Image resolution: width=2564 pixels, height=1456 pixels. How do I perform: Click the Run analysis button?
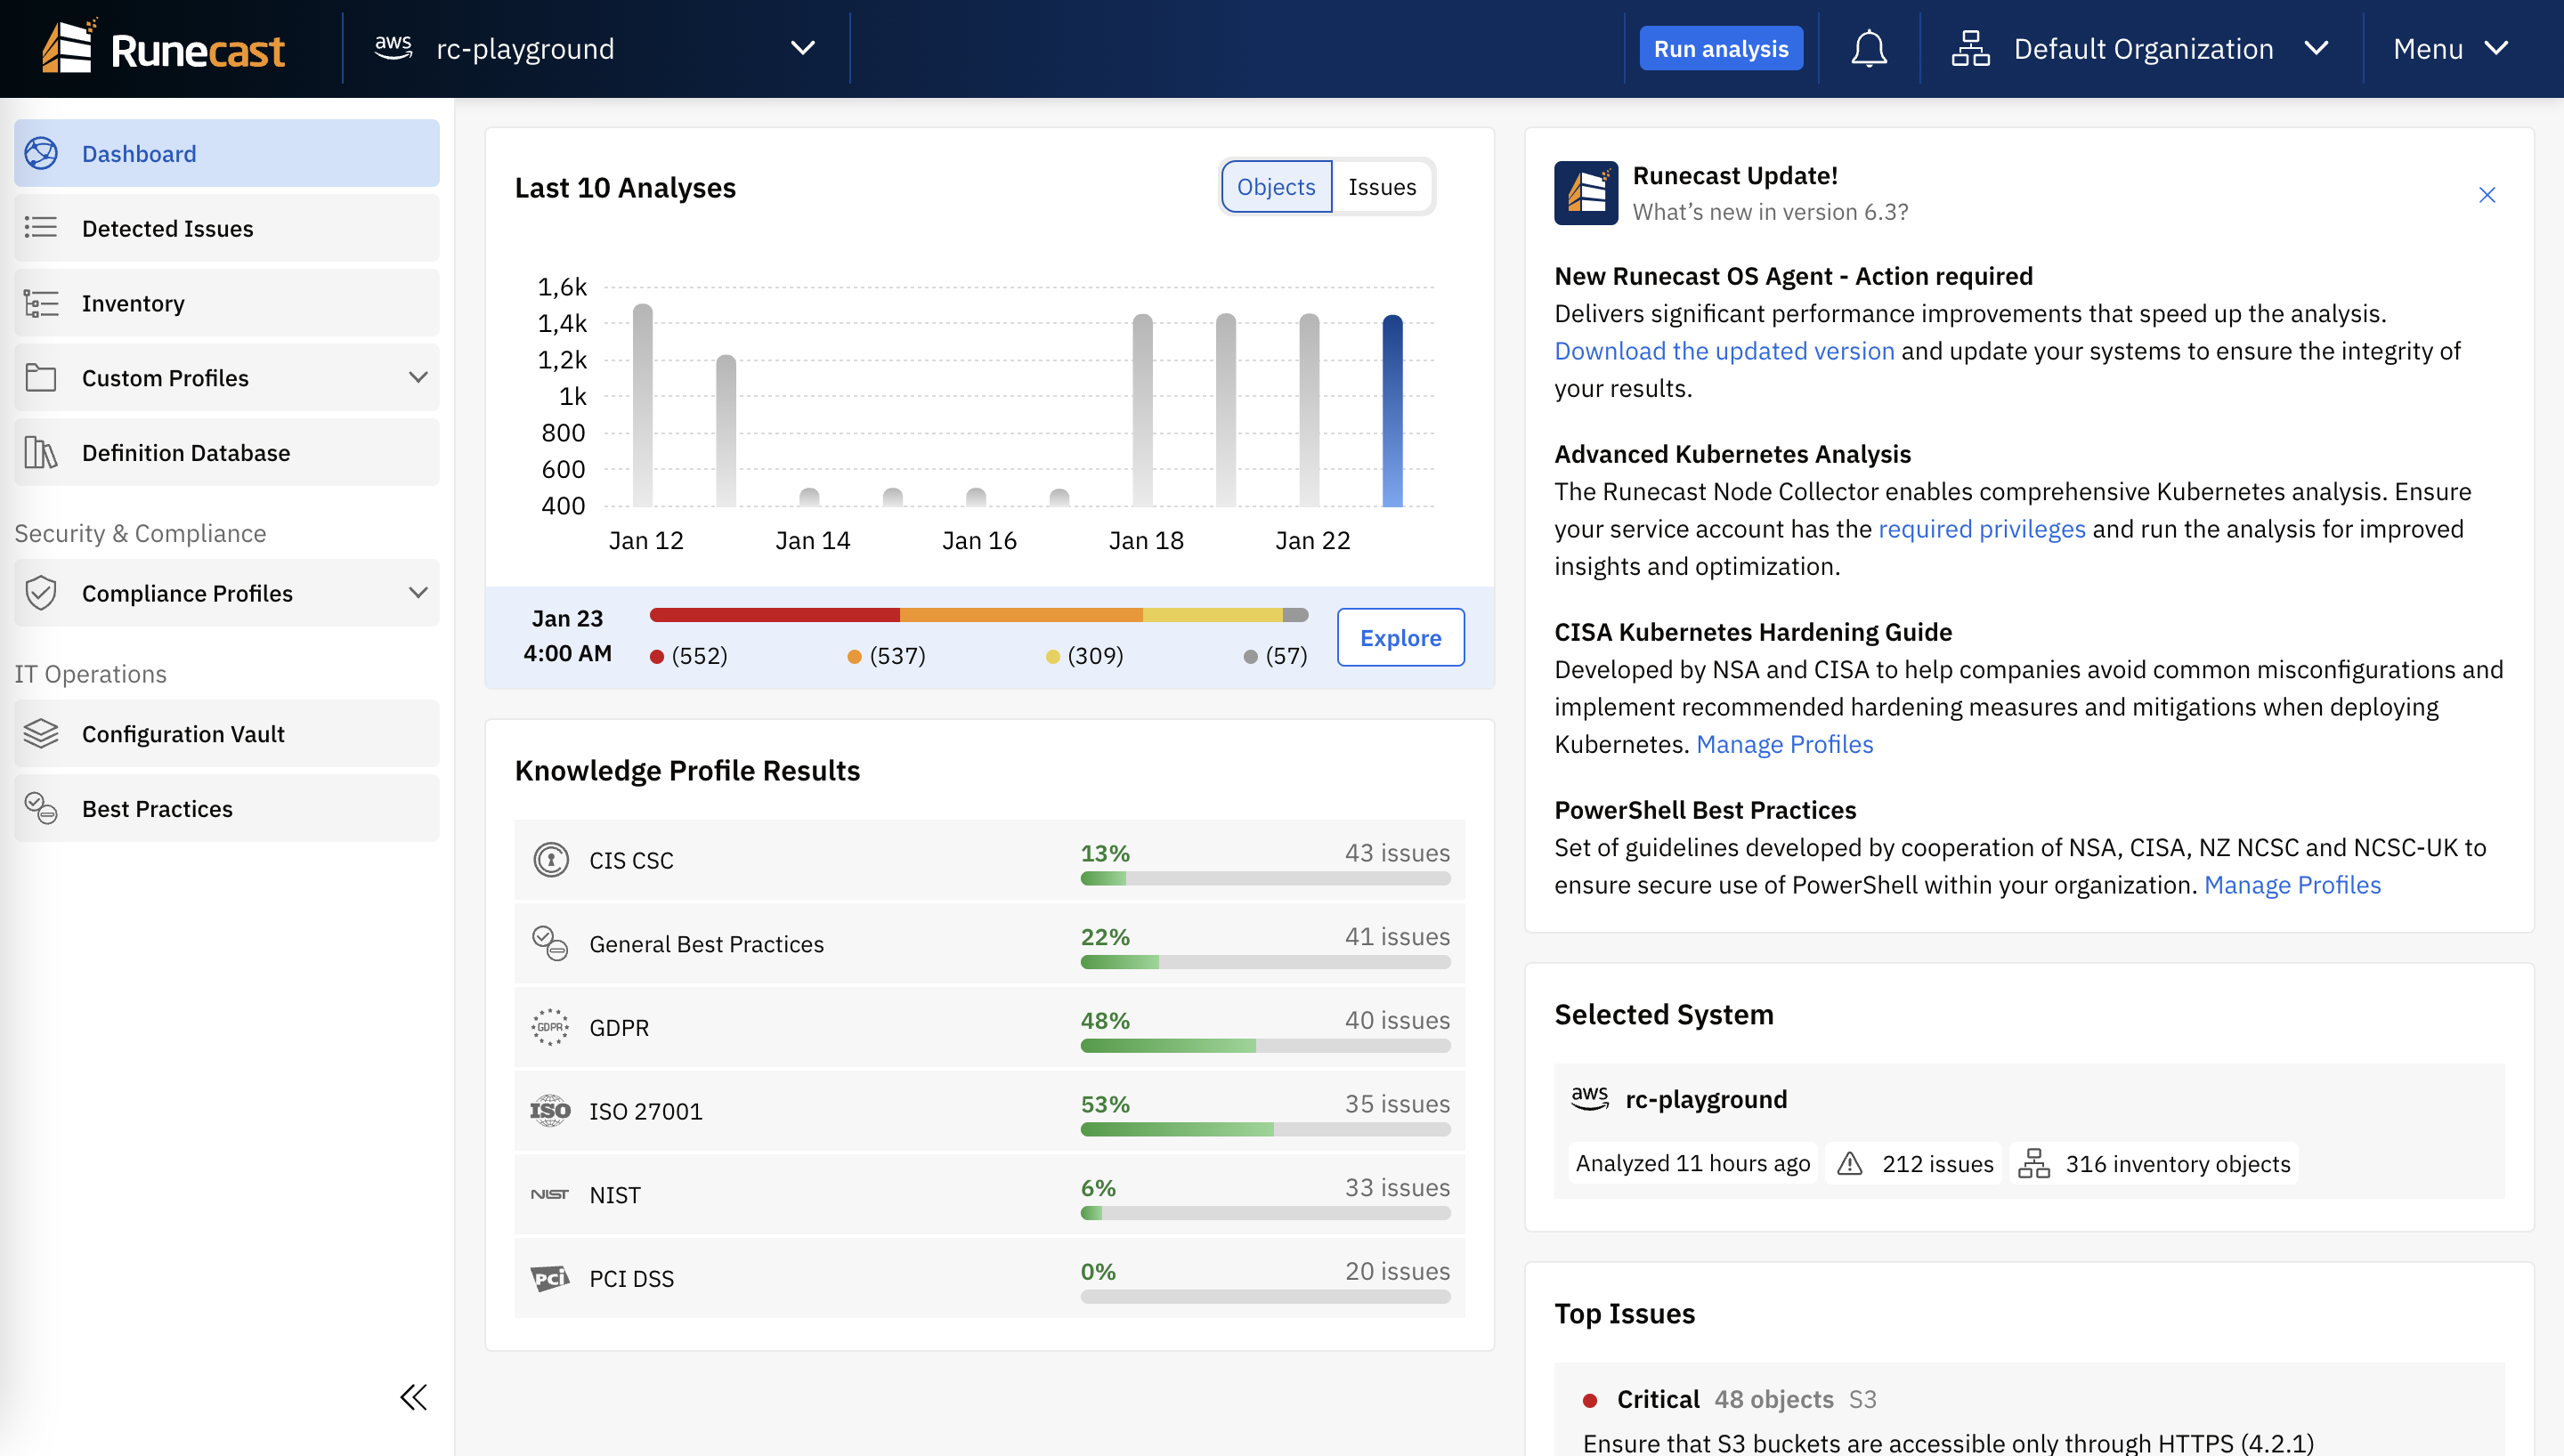click(x=1720, y=47)
